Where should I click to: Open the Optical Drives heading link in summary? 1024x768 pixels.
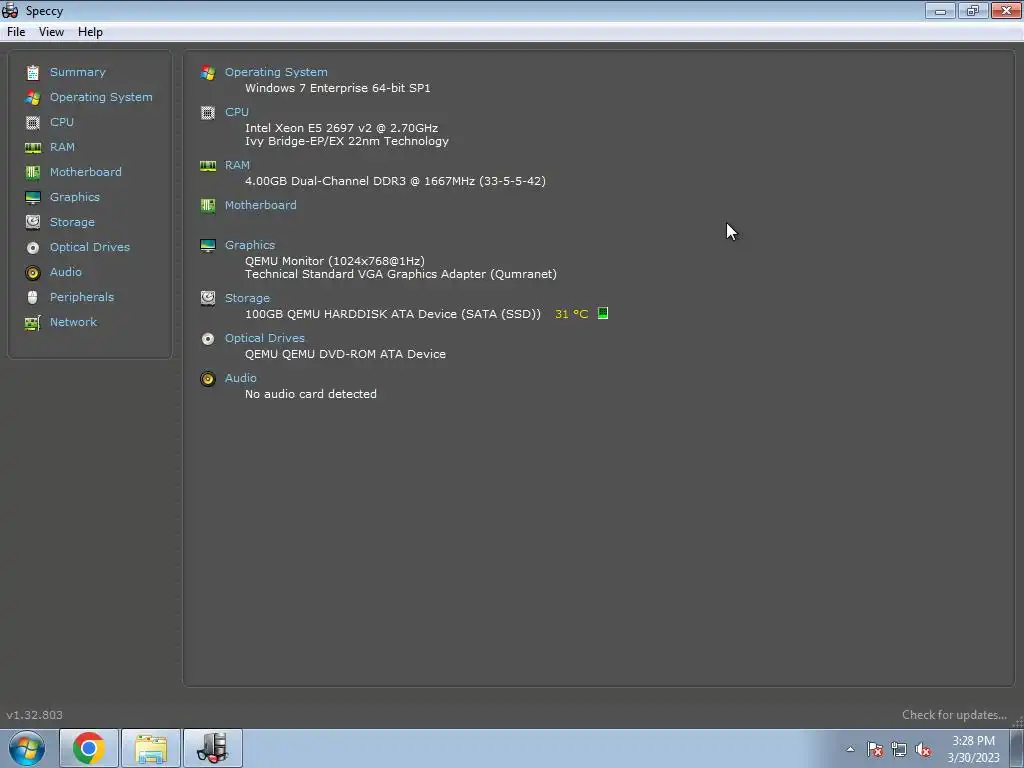[x=264, y=338]
